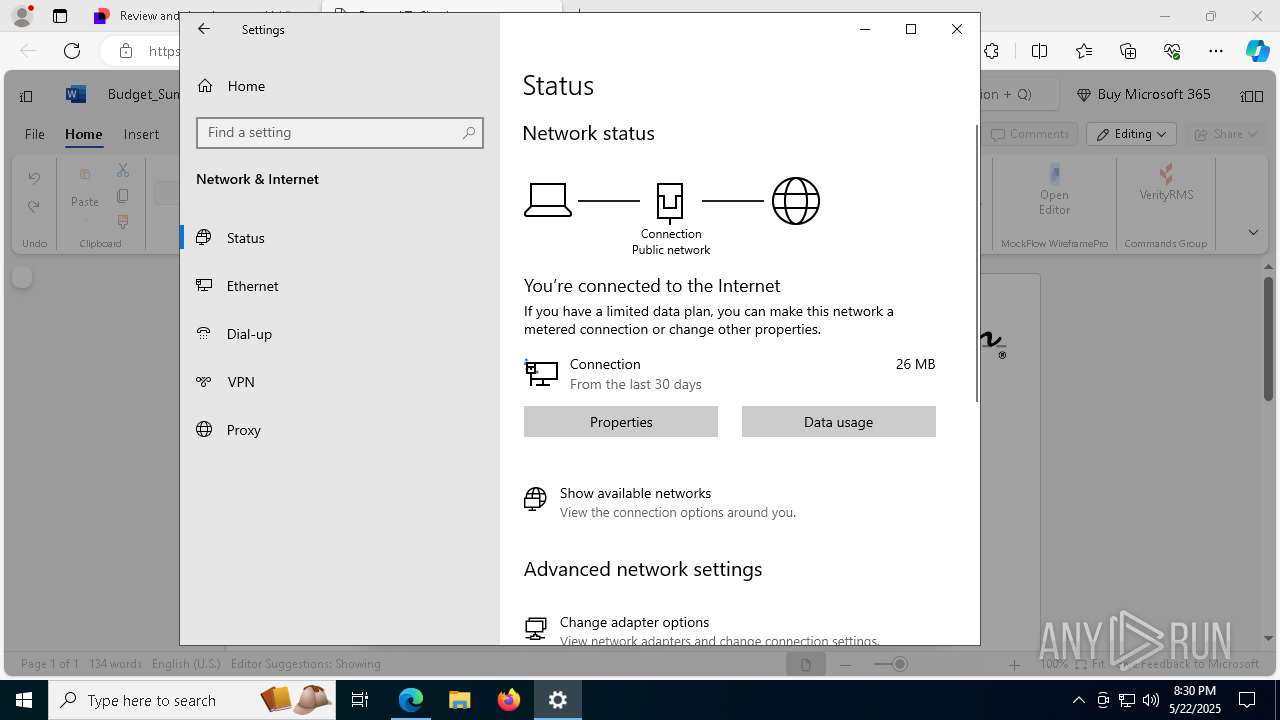Open the Editing mode dropdown in Word

pos(1131,134)
